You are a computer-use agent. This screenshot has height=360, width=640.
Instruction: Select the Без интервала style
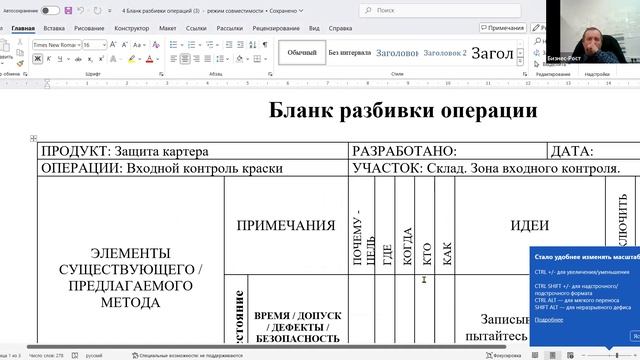pos(350,52)
